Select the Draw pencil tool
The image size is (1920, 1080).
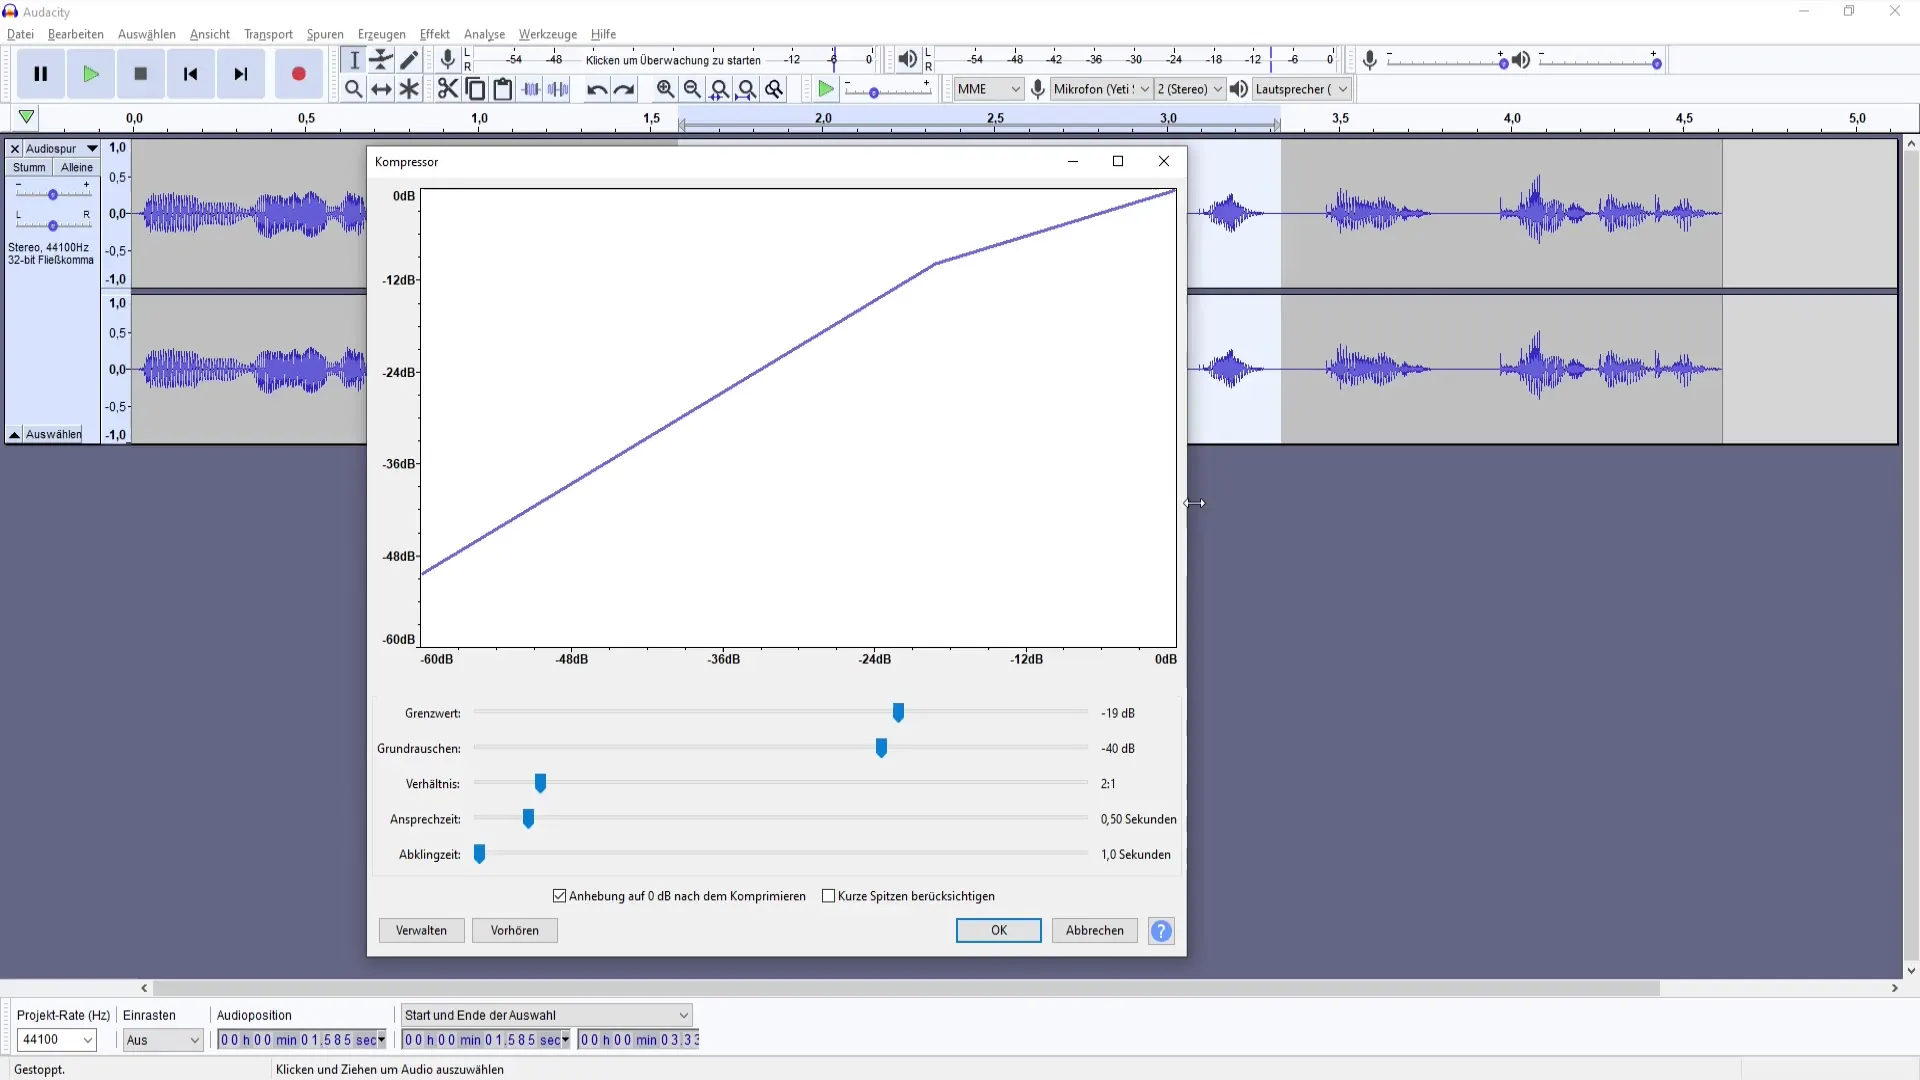coord(409,60)
